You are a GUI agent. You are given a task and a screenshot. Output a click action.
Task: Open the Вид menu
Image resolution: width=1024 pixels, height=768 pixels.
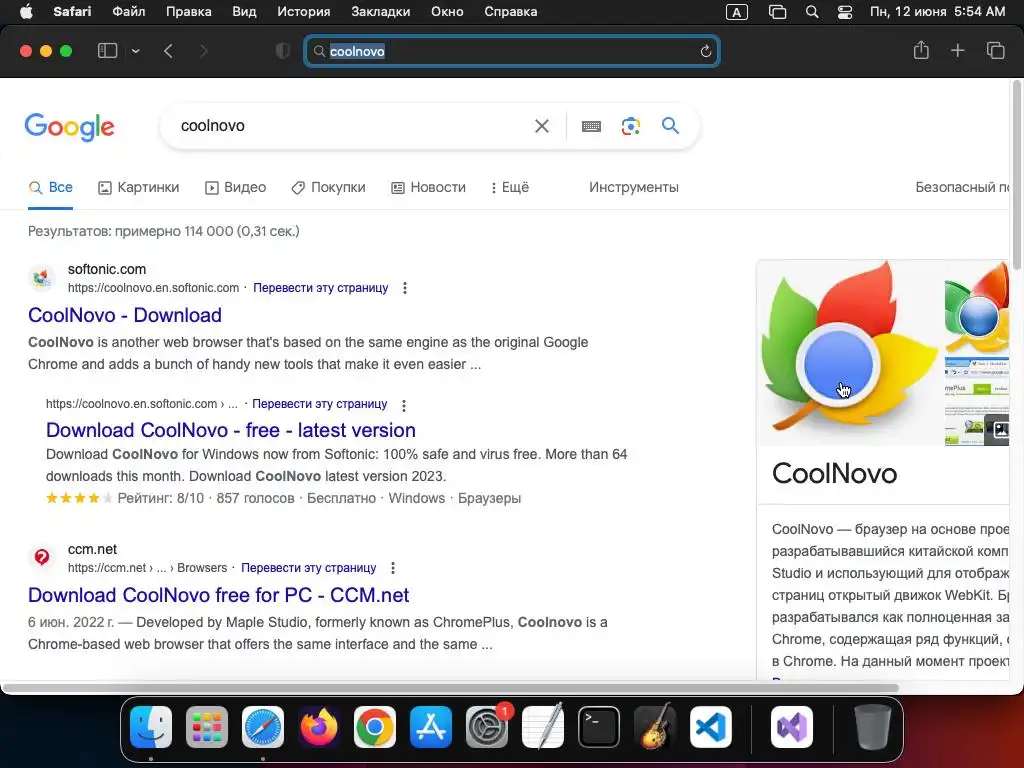tap(244, 12)
